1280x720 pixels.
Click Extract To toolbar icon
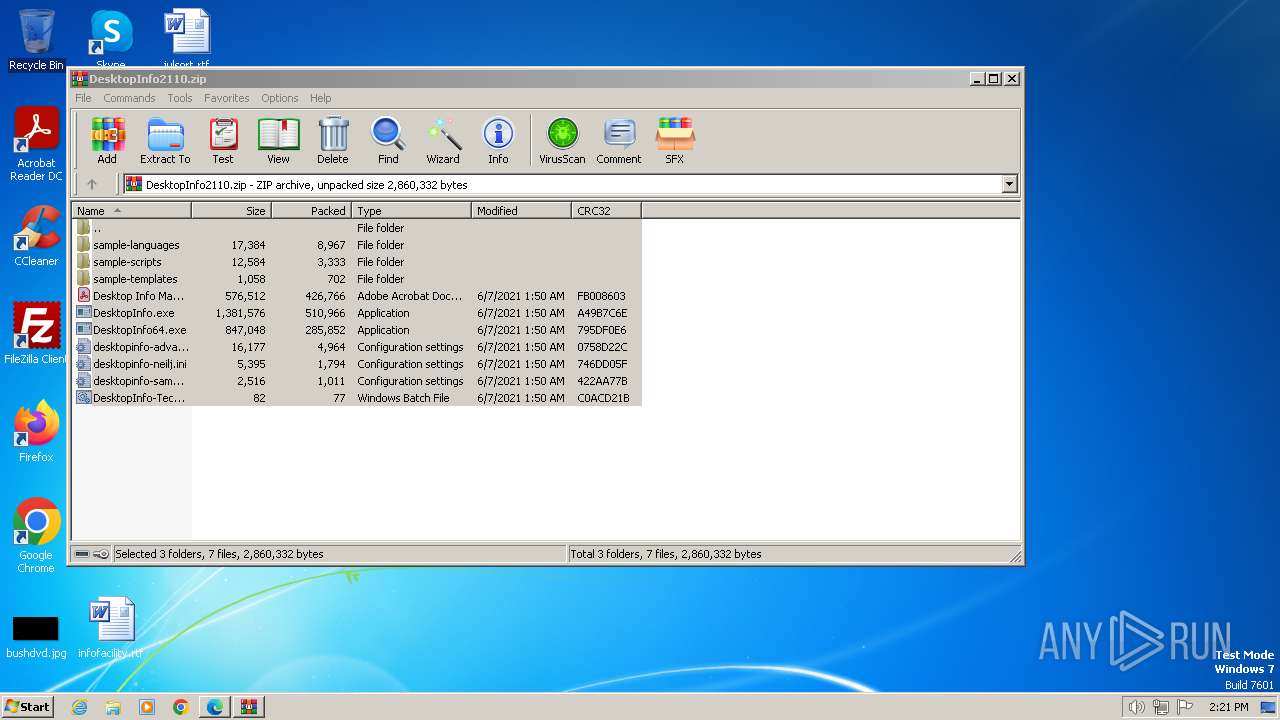pos(165,141)
